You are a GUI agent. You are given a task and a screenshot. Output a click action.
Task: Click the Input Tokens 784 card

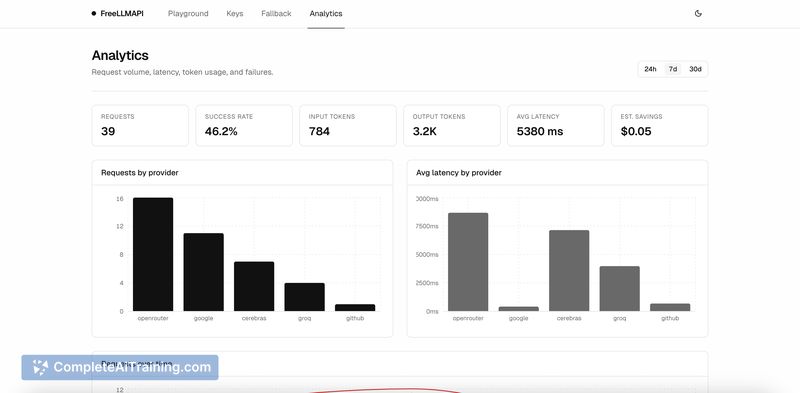point(348,126)
